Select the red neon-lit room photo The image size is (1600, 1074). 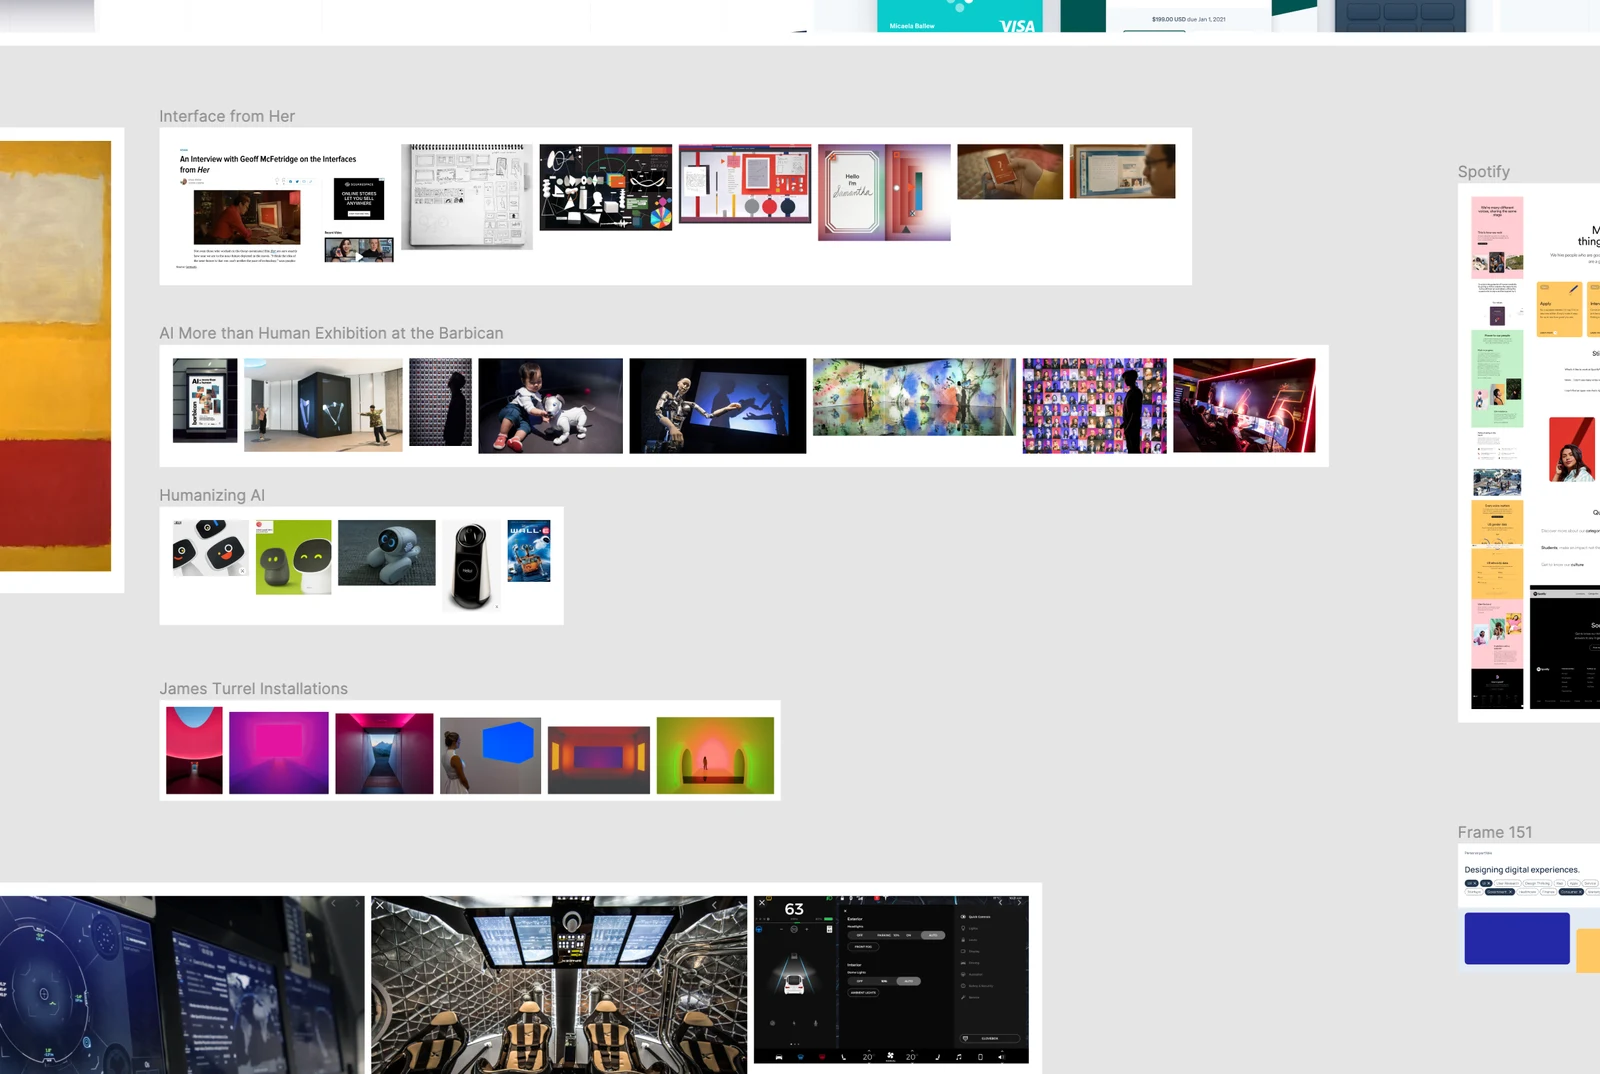click(x=1244, y=405)
